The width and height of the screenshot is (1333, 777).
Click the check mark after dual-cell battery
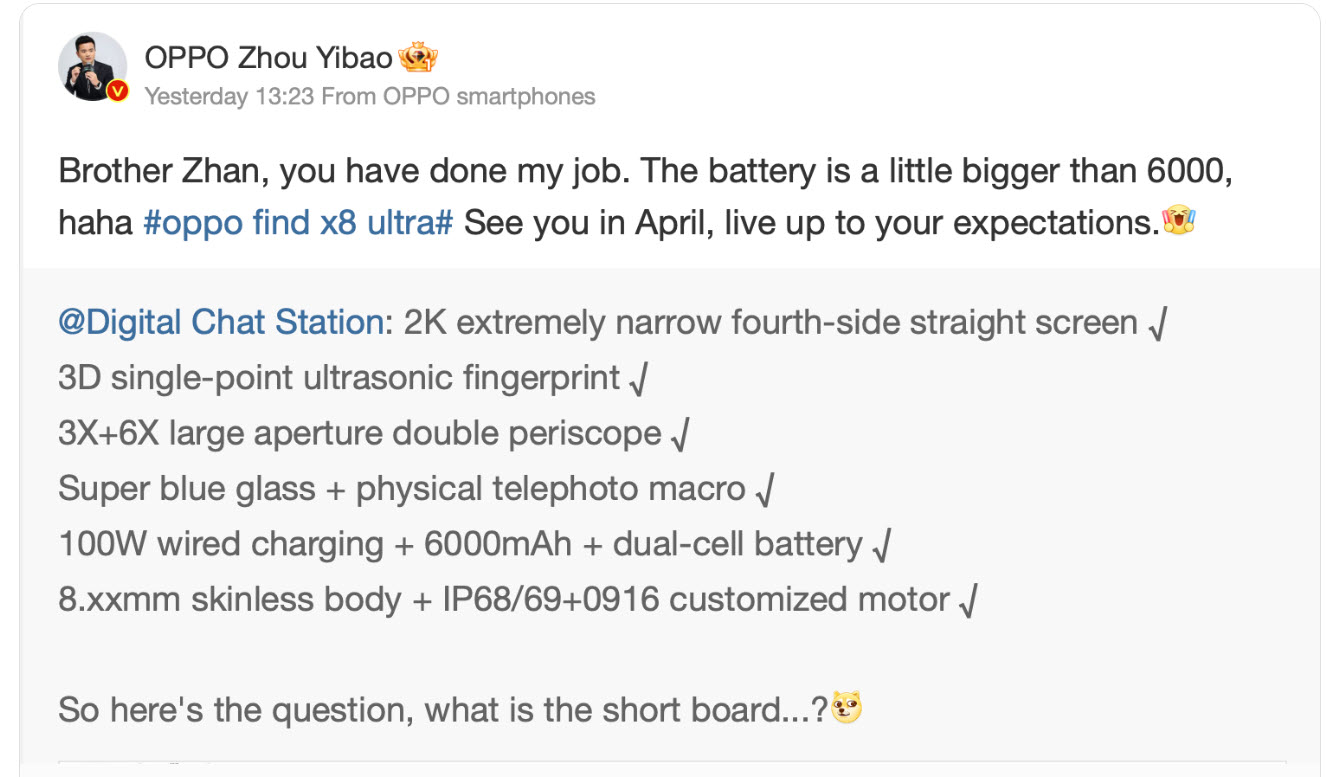click(x=881, y=546)
